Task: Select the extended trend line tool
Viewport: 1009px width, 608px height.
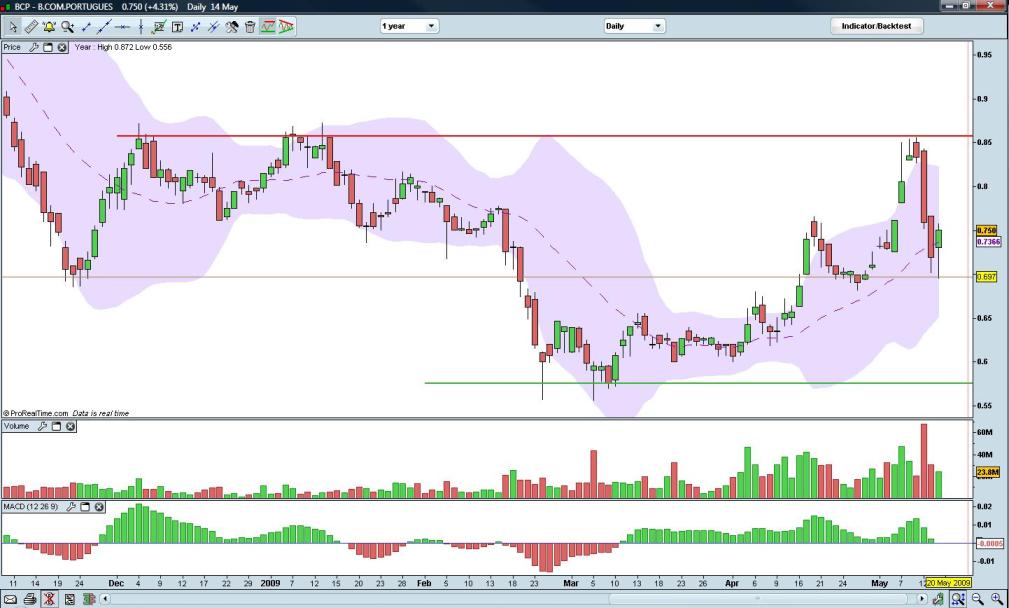Action: pyautogui.click(x=104, y=26)
